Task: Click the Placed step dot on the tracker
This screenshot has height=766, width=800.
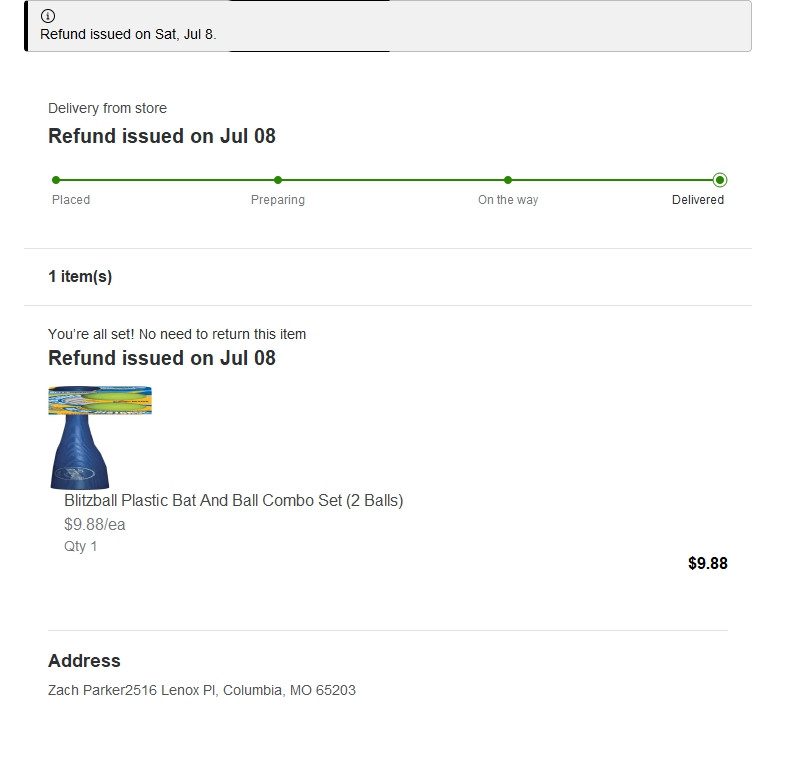Action: pos(56,180)
